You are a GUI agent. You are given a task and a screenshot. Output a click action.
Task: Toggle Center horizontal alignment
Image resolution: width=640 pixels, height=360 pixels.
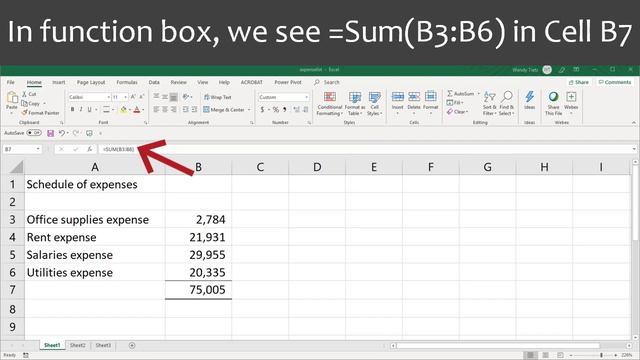click(x=165, y=109)
